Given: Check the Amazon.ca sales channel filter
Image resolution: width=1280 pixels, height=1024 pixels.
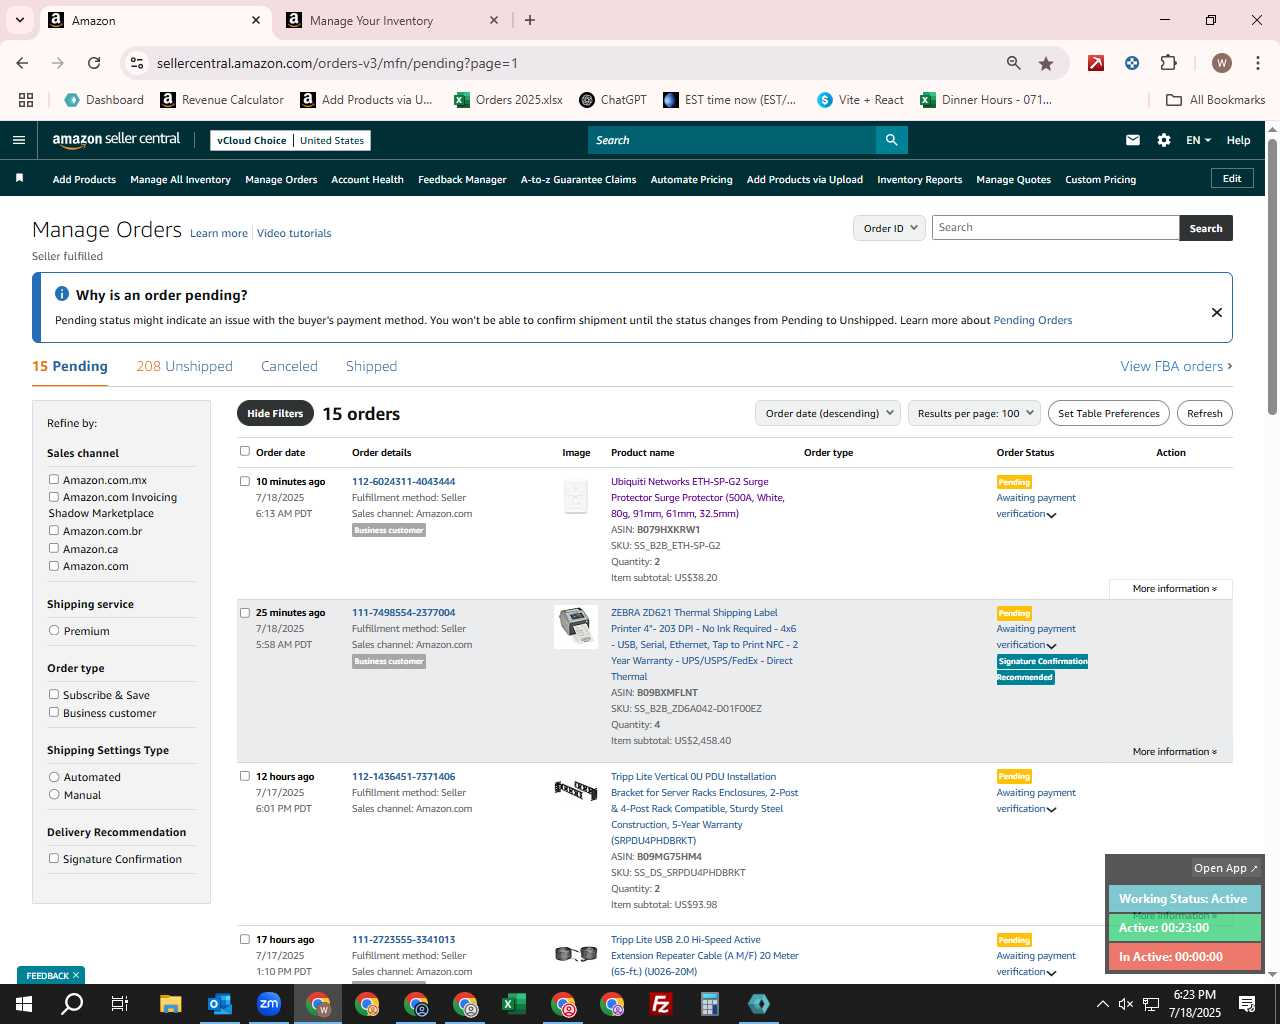Looking at the screenshot, I should tap(54, 548).
